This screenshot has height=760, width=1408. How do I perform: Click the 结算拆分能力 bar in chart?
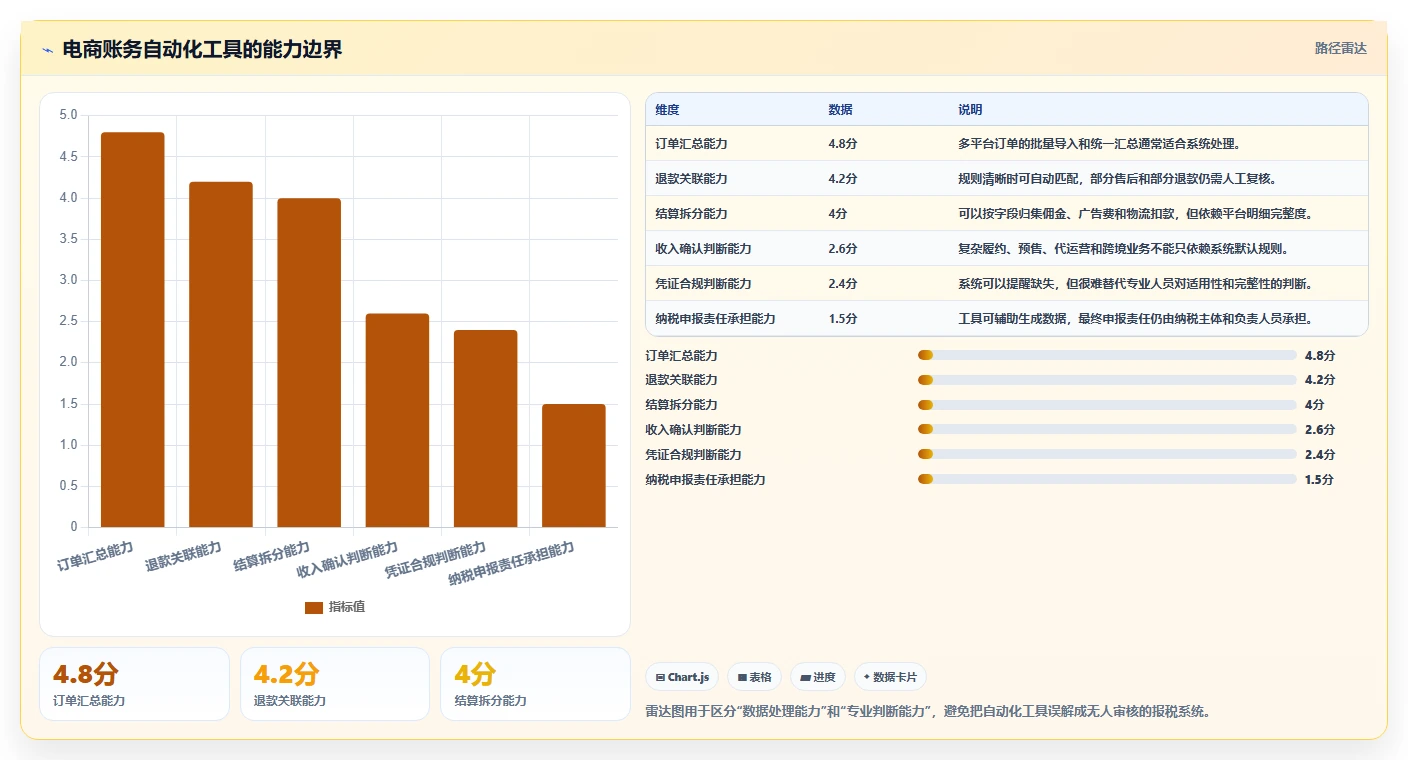[x=309, y=362]
